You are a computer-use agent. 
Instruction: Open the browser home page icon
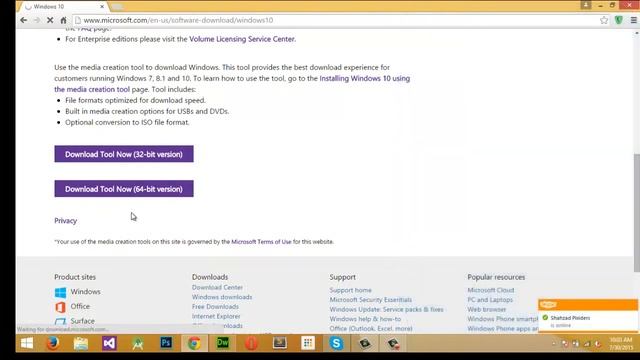(63, 20)
